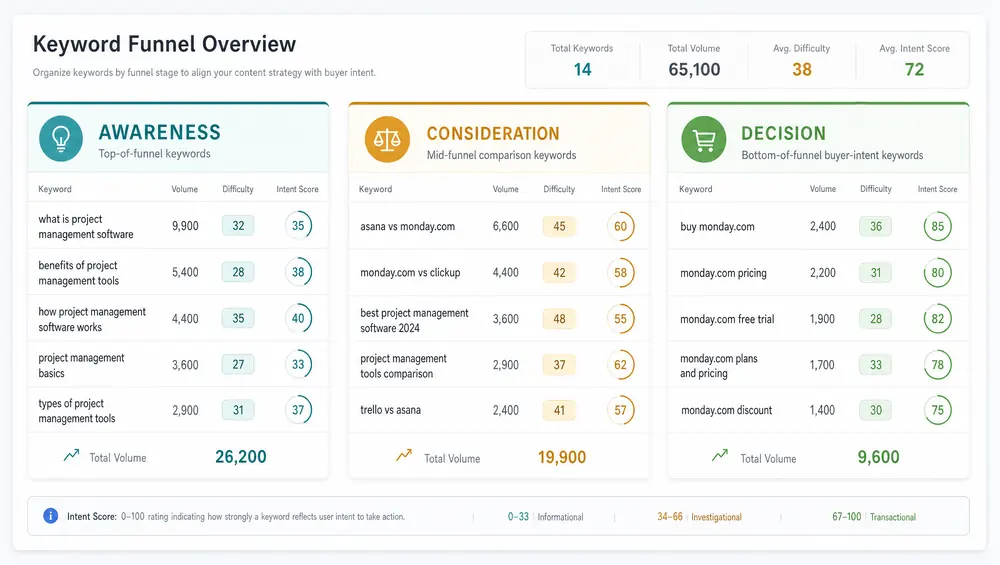Click intent score ring 75 for 'monday.com discount'

(x=938, y=410)
